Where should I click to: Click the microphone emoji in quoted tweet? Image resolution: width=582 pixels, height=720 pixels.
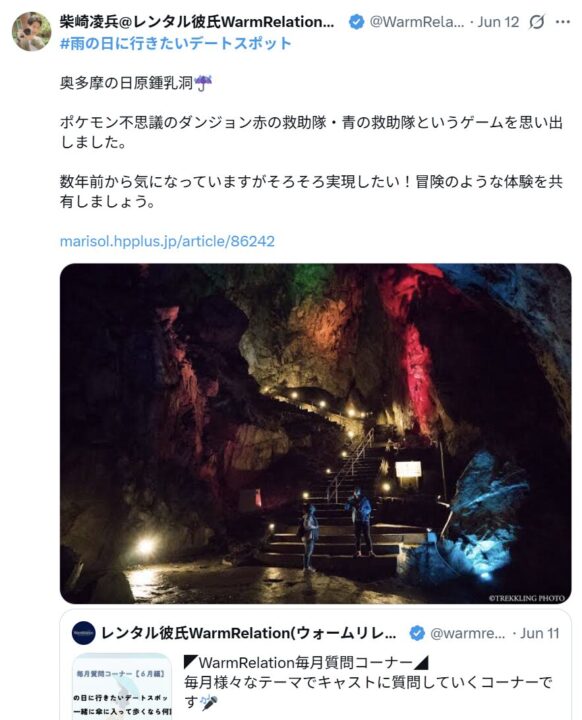(x=209, y=702)
